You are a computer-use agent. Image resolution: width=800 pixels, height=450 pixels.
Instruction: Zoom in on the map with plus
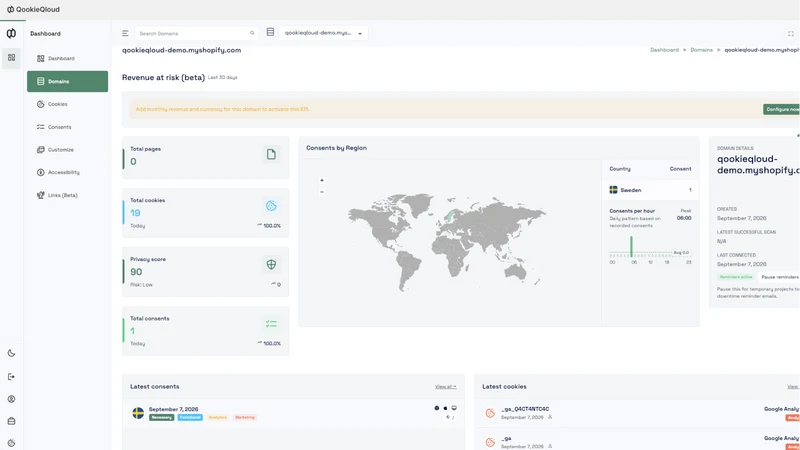coord(322,180)
